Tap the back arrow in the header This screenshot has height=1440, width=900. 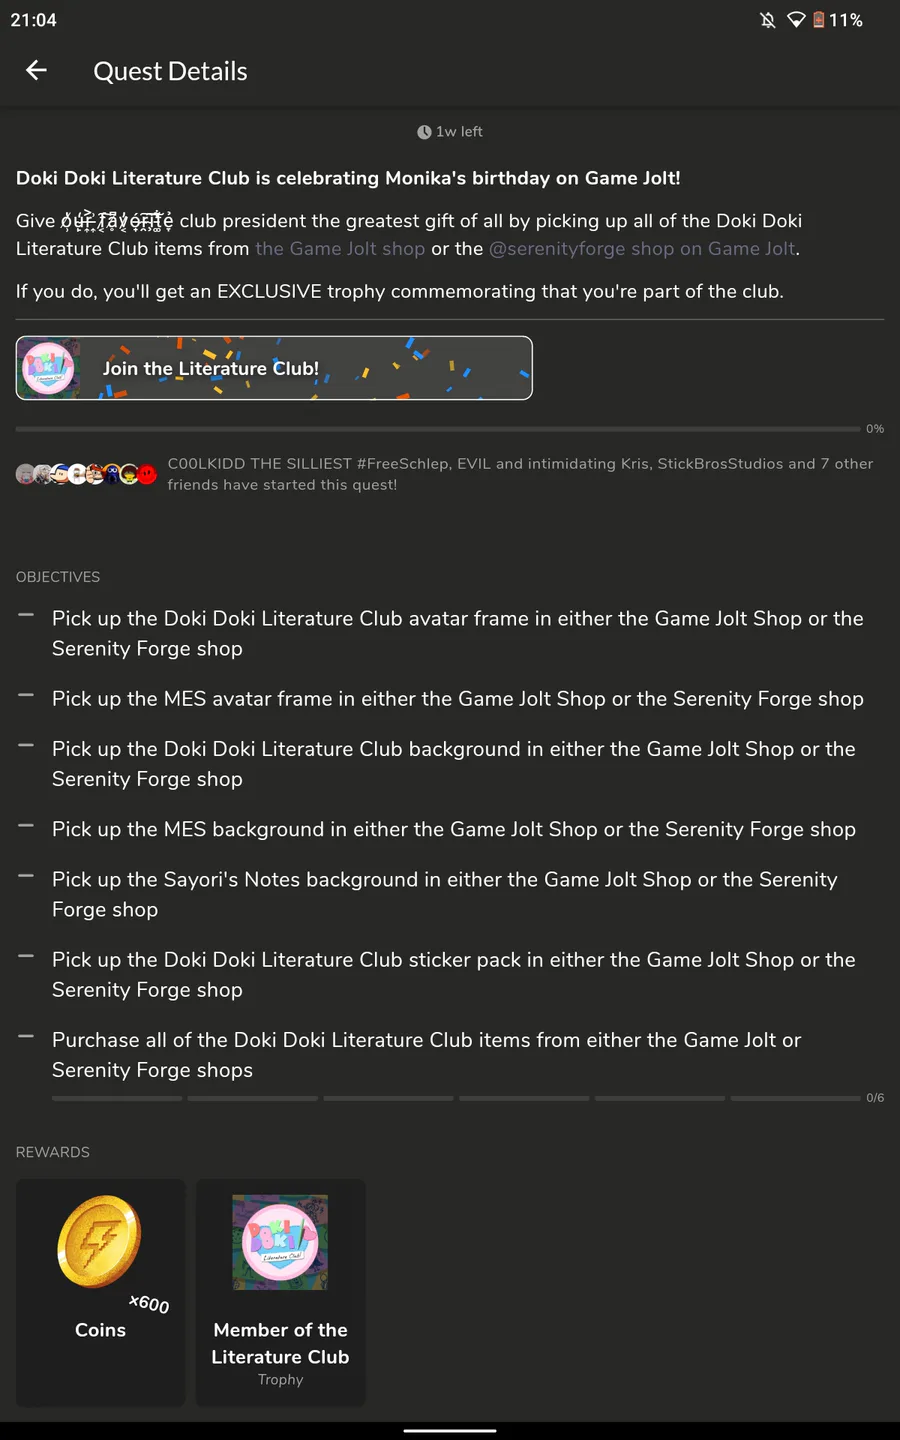(x=36, y=70)
